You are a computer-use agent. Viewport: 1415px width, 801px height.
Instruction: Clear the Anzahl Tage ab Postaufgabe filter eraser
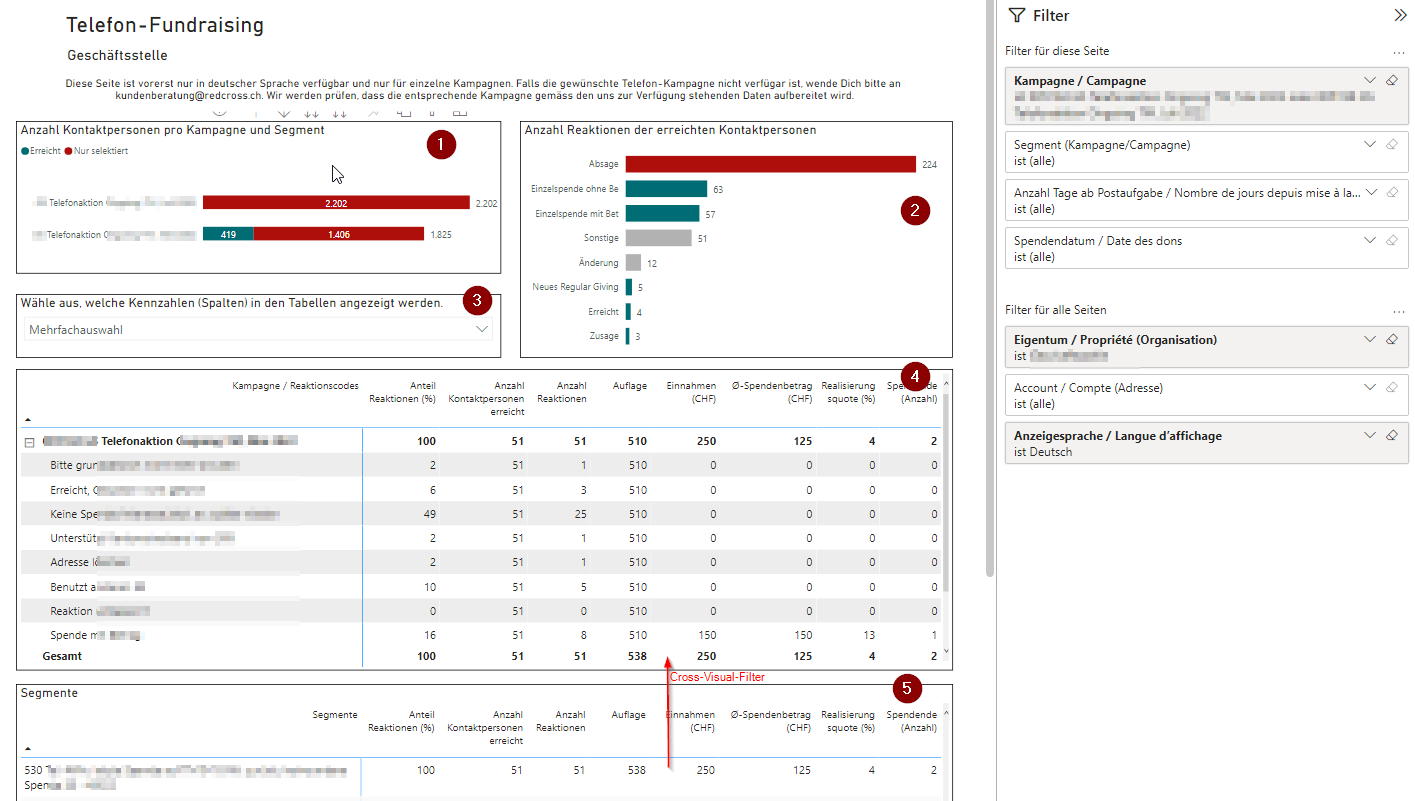point(1391,192)
